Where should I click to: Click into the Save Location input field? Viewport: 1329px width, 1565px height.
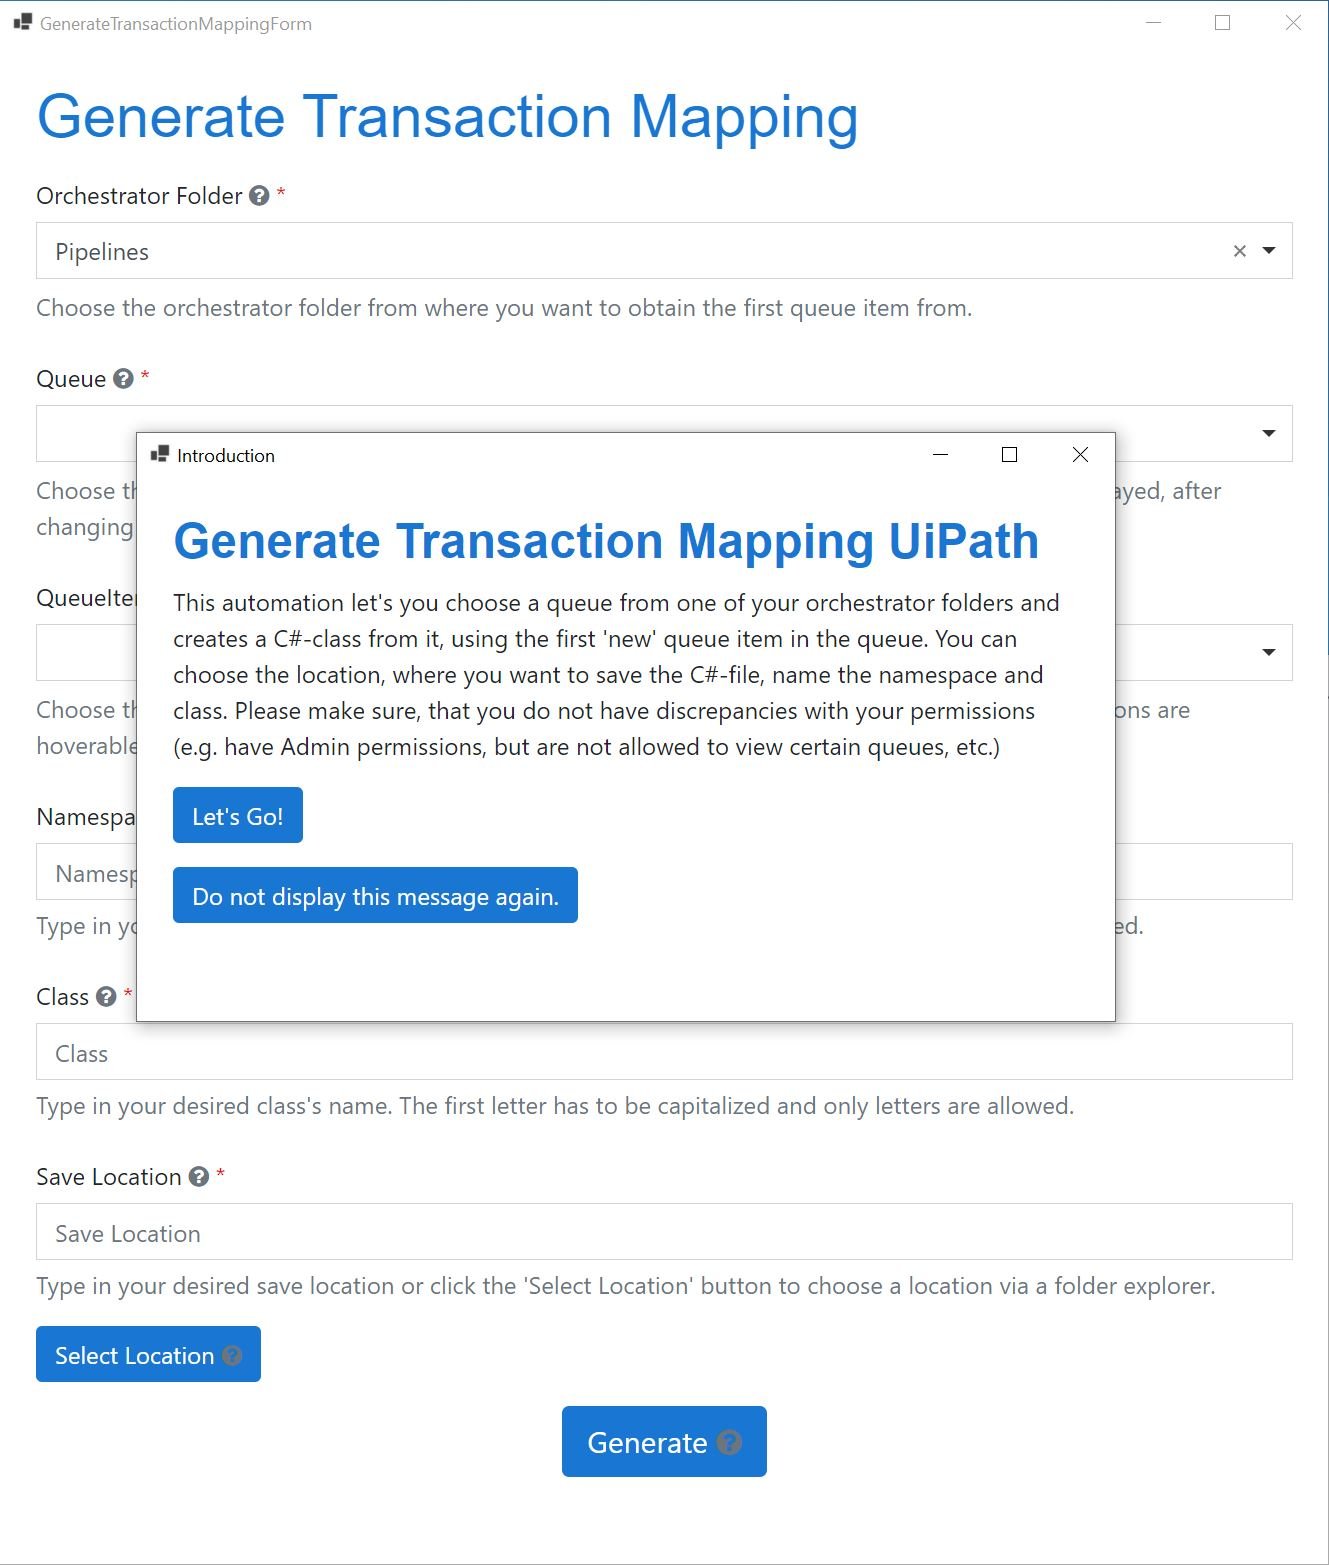[664, 1232]
